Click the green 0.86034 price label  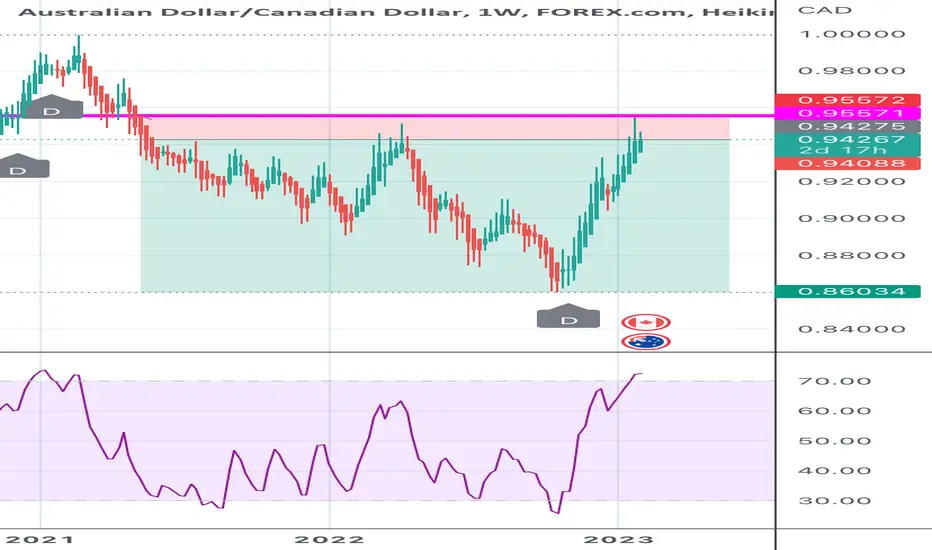[x=848, y=291]
